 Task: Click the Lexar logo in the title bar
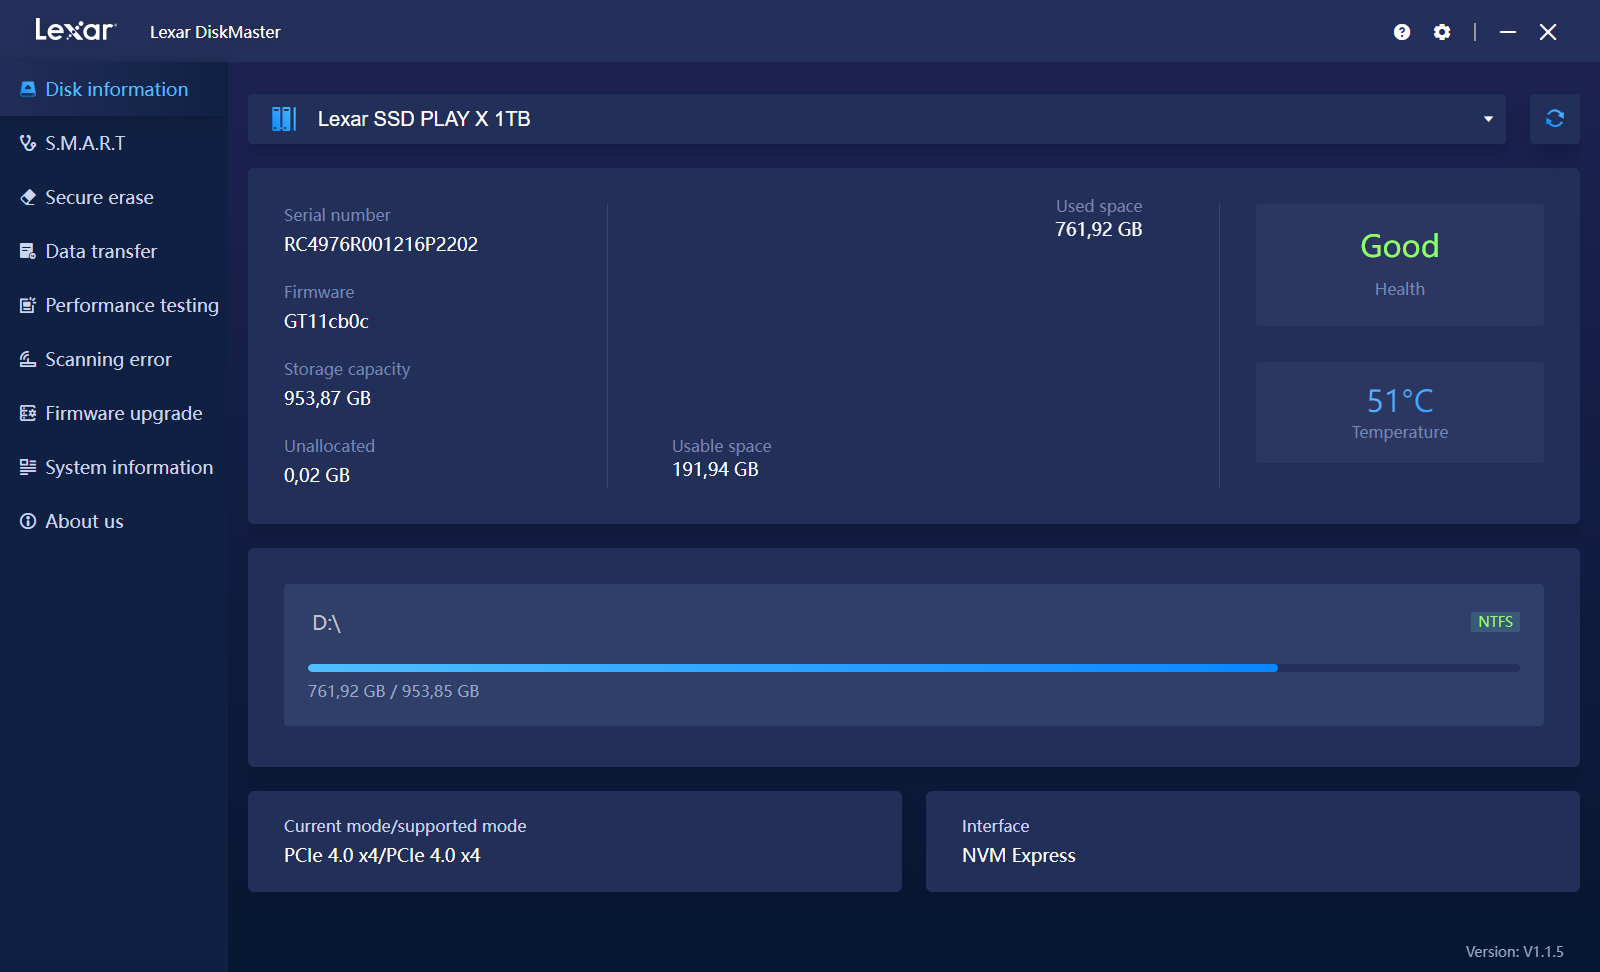coord(76,31)
